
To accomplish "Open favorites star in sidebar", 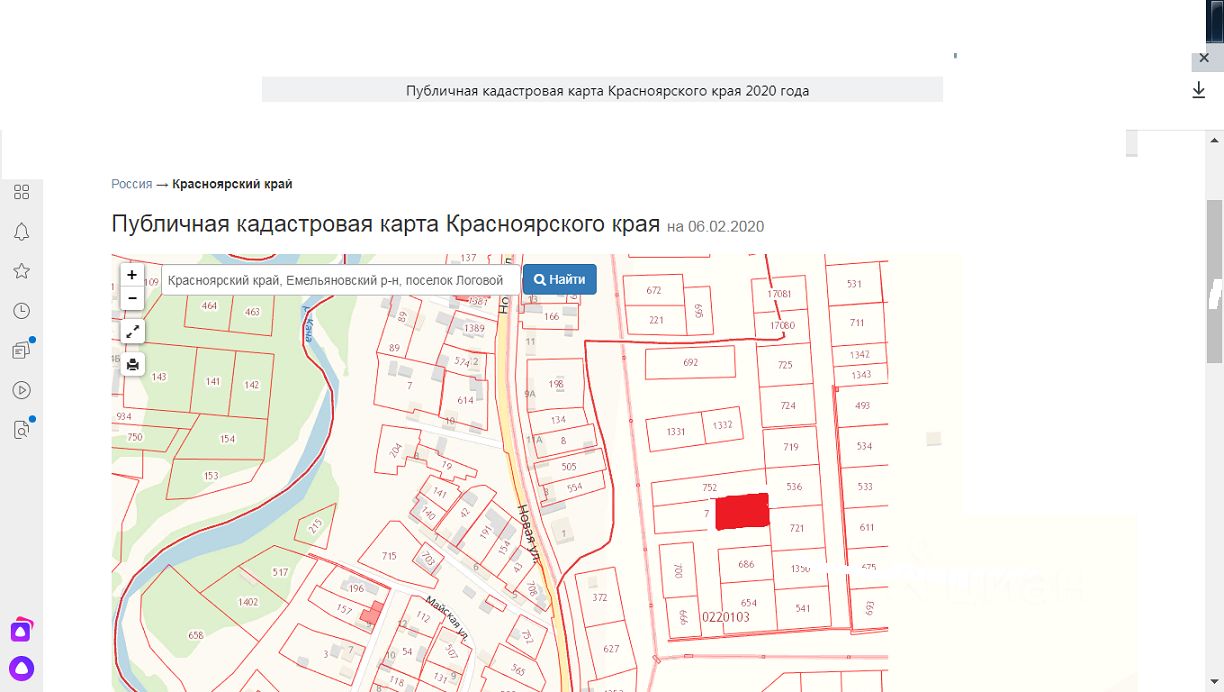I will click(21, 271).
